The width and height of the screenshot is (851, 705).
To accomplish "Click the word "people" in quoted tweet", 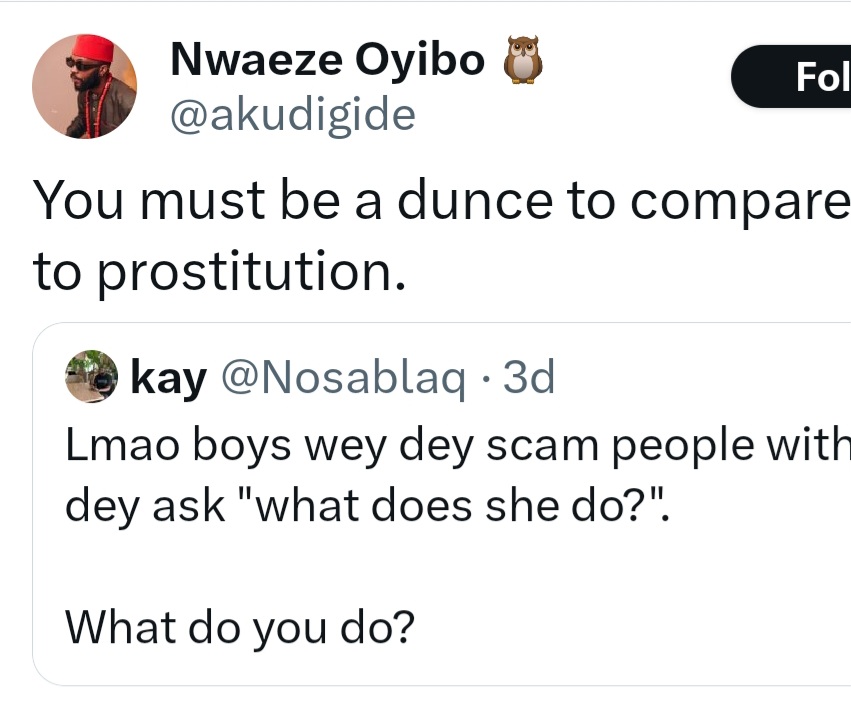I will [670, 445].
